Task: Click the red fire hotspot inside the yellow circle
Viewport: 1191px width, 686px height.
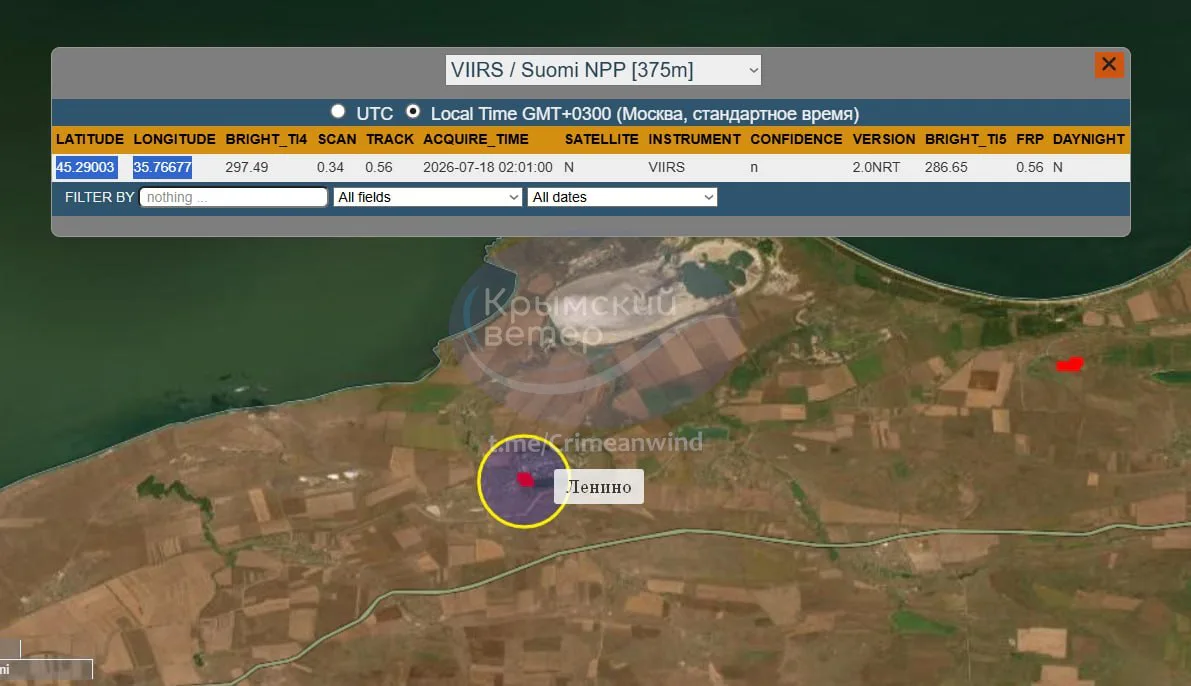Action: (x=524, y=479)
